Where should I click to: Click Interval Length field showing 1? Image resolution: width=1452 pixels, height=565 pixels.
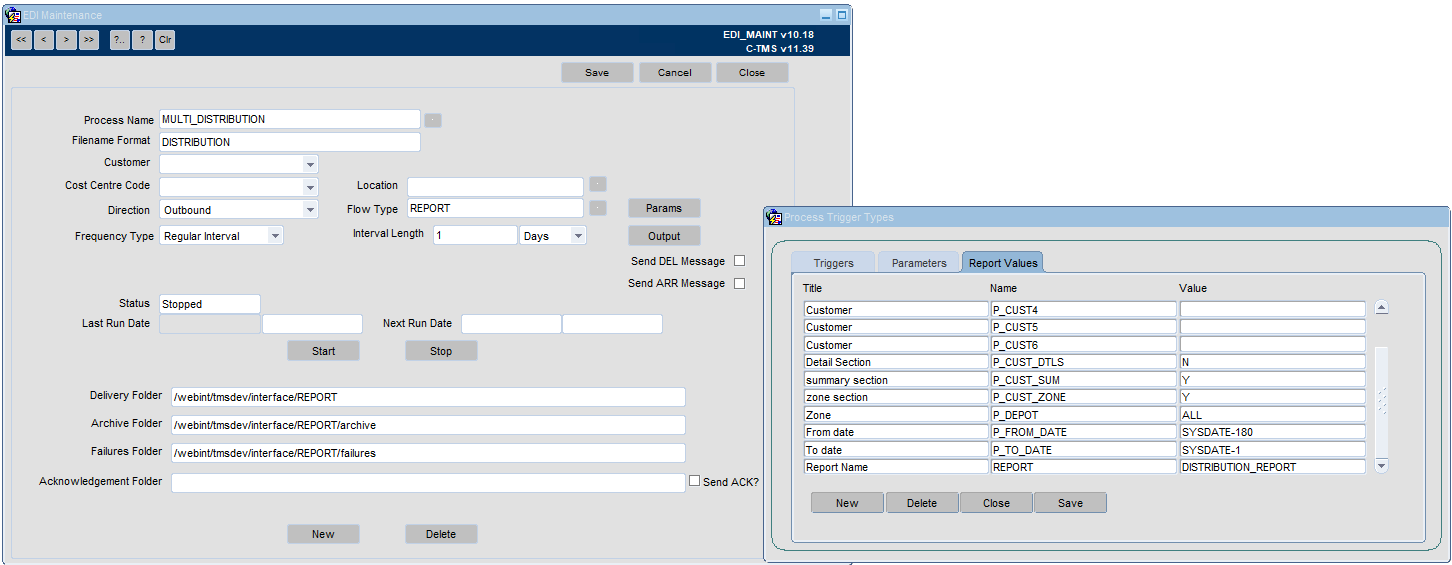[x=475, y=235]
